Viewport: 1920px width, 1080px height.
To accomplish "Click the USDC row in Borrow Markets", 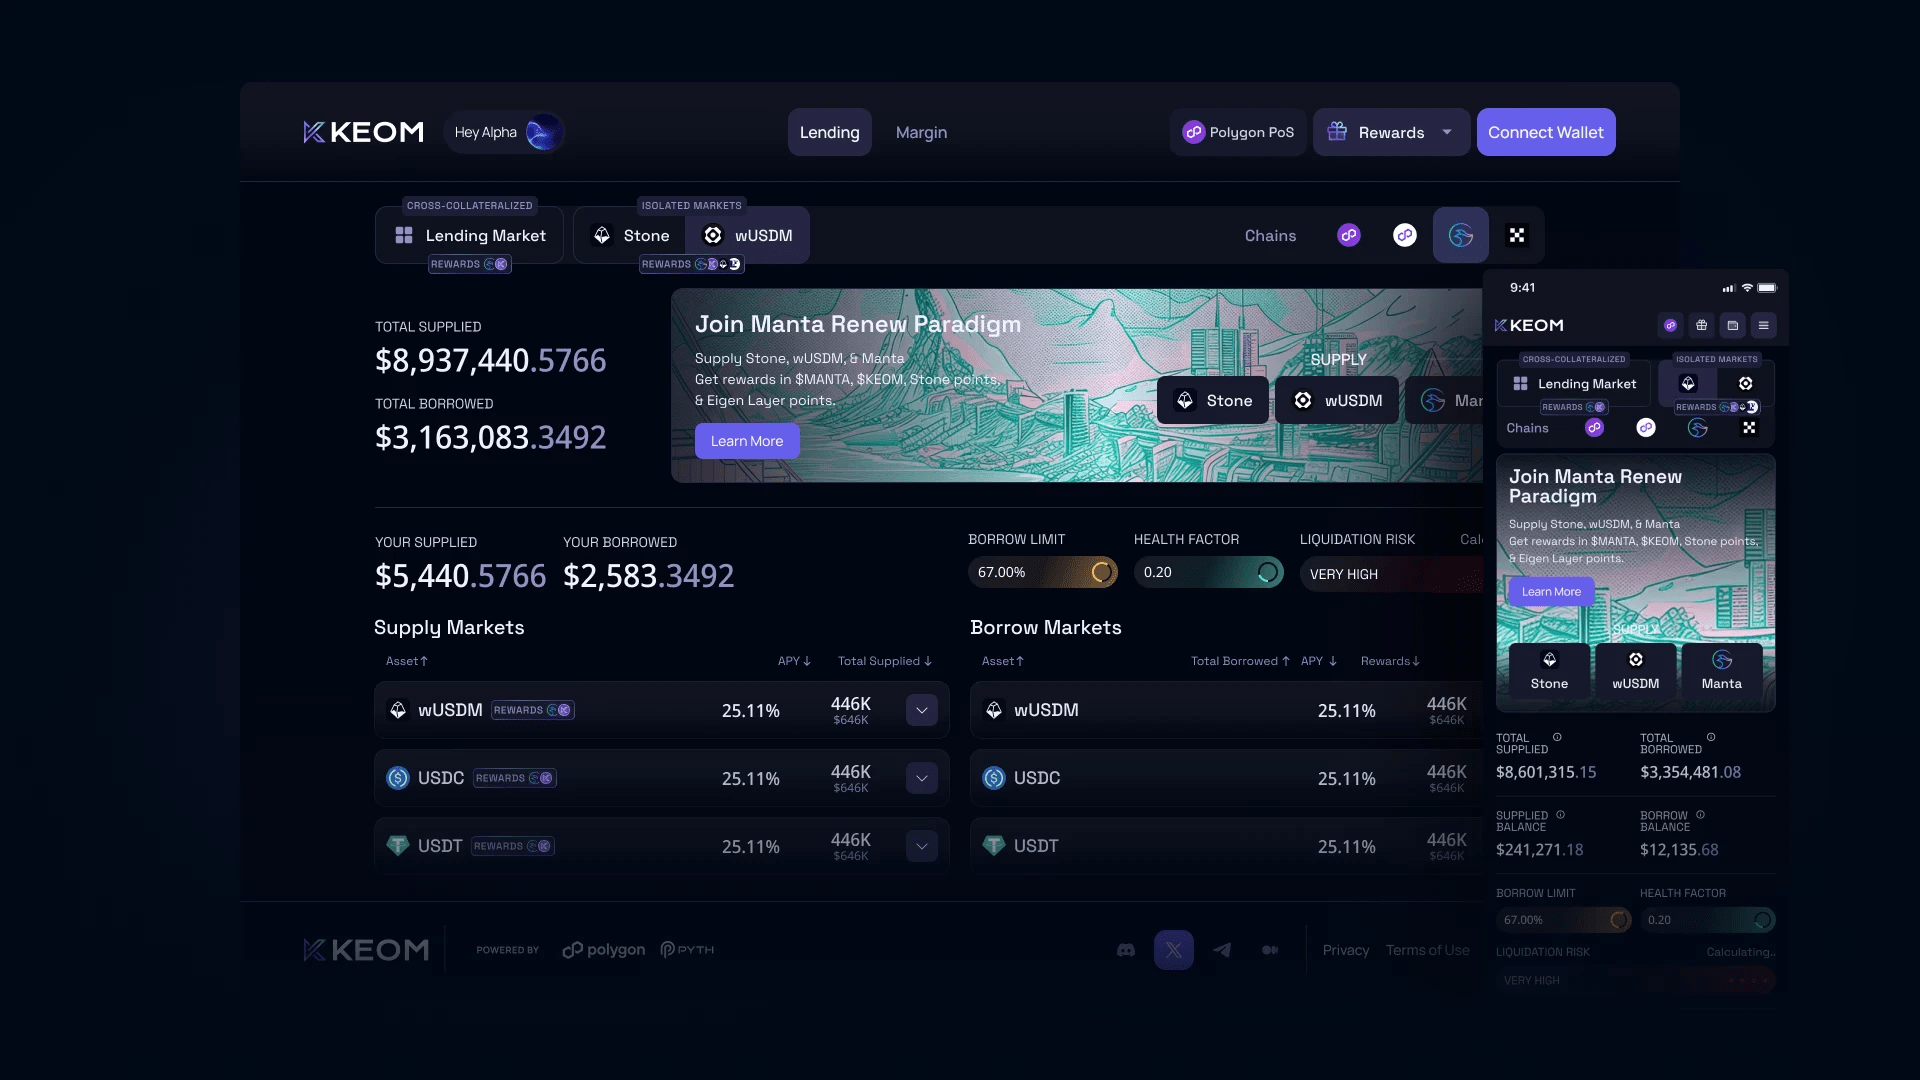I will [x=1227, y=778].
